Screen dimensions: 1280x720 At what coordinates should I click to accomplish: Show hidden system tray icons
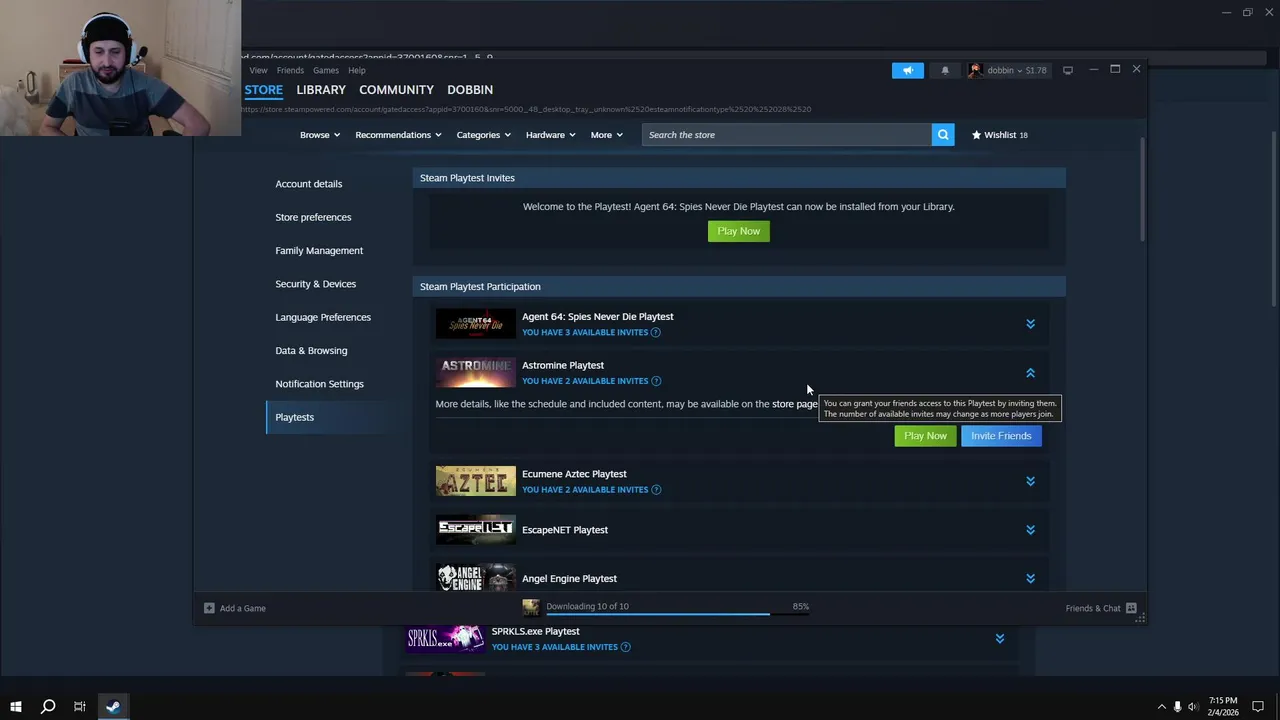point(1161,707)
